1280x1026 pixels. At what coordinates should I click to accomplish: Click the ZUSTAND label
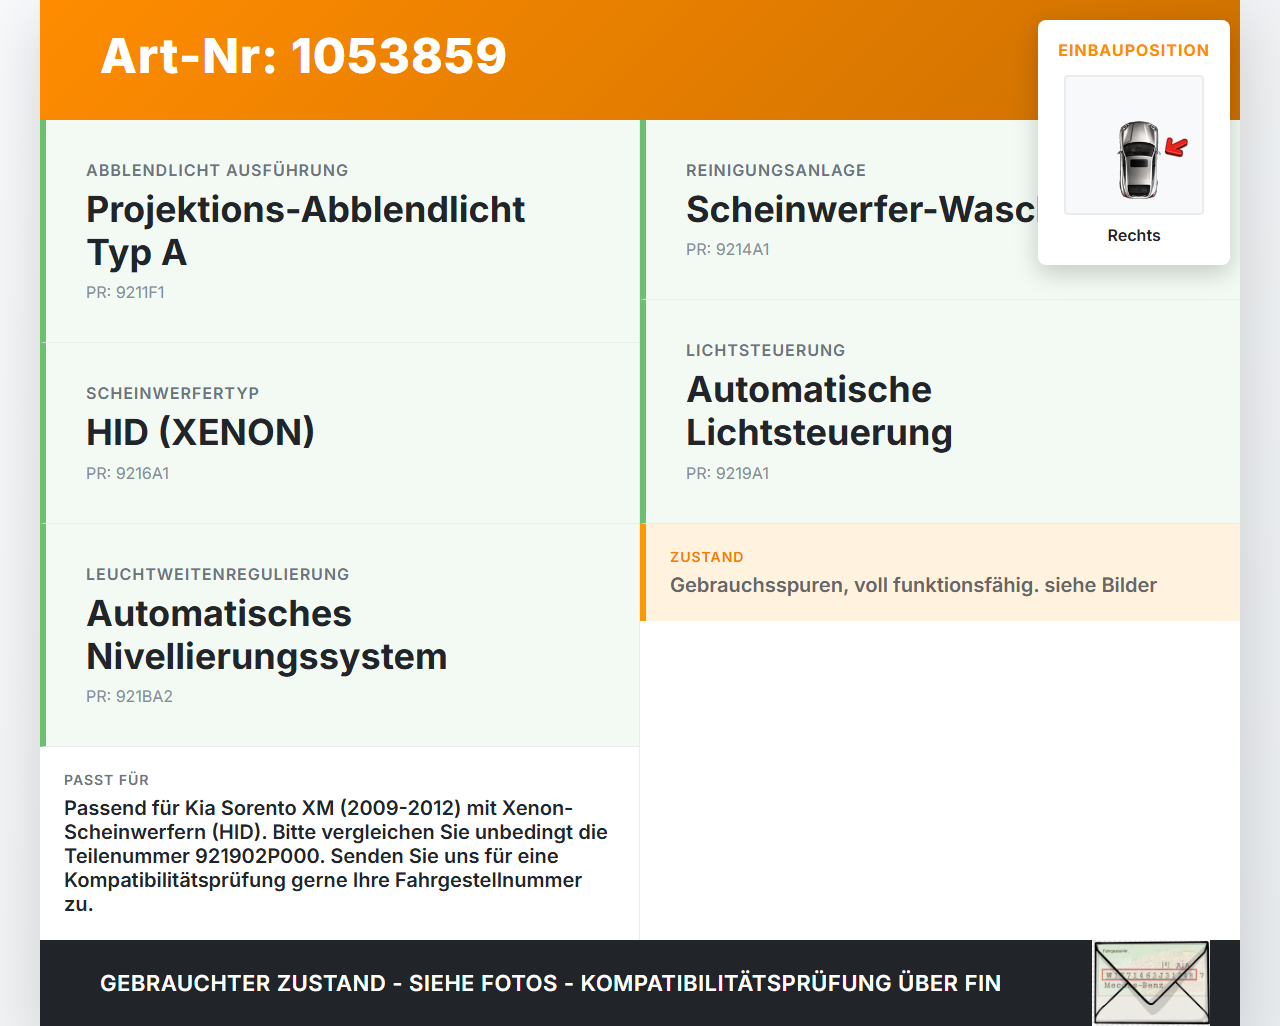(x=706, y=557)
